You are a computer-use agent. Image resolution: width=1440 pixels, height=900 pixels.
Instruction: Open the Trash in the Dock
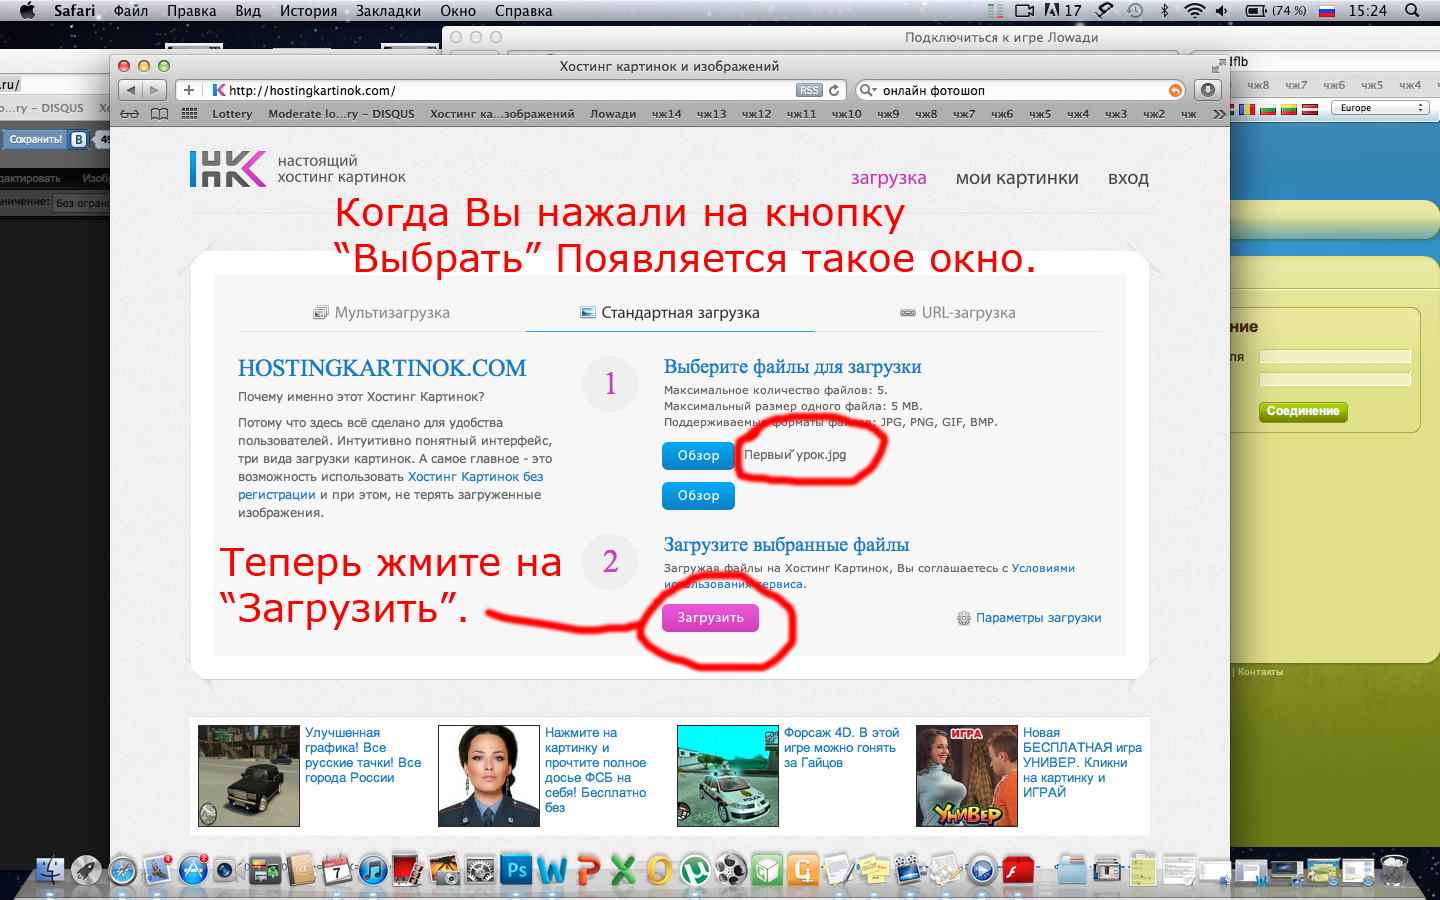[x=1394, y=870]
